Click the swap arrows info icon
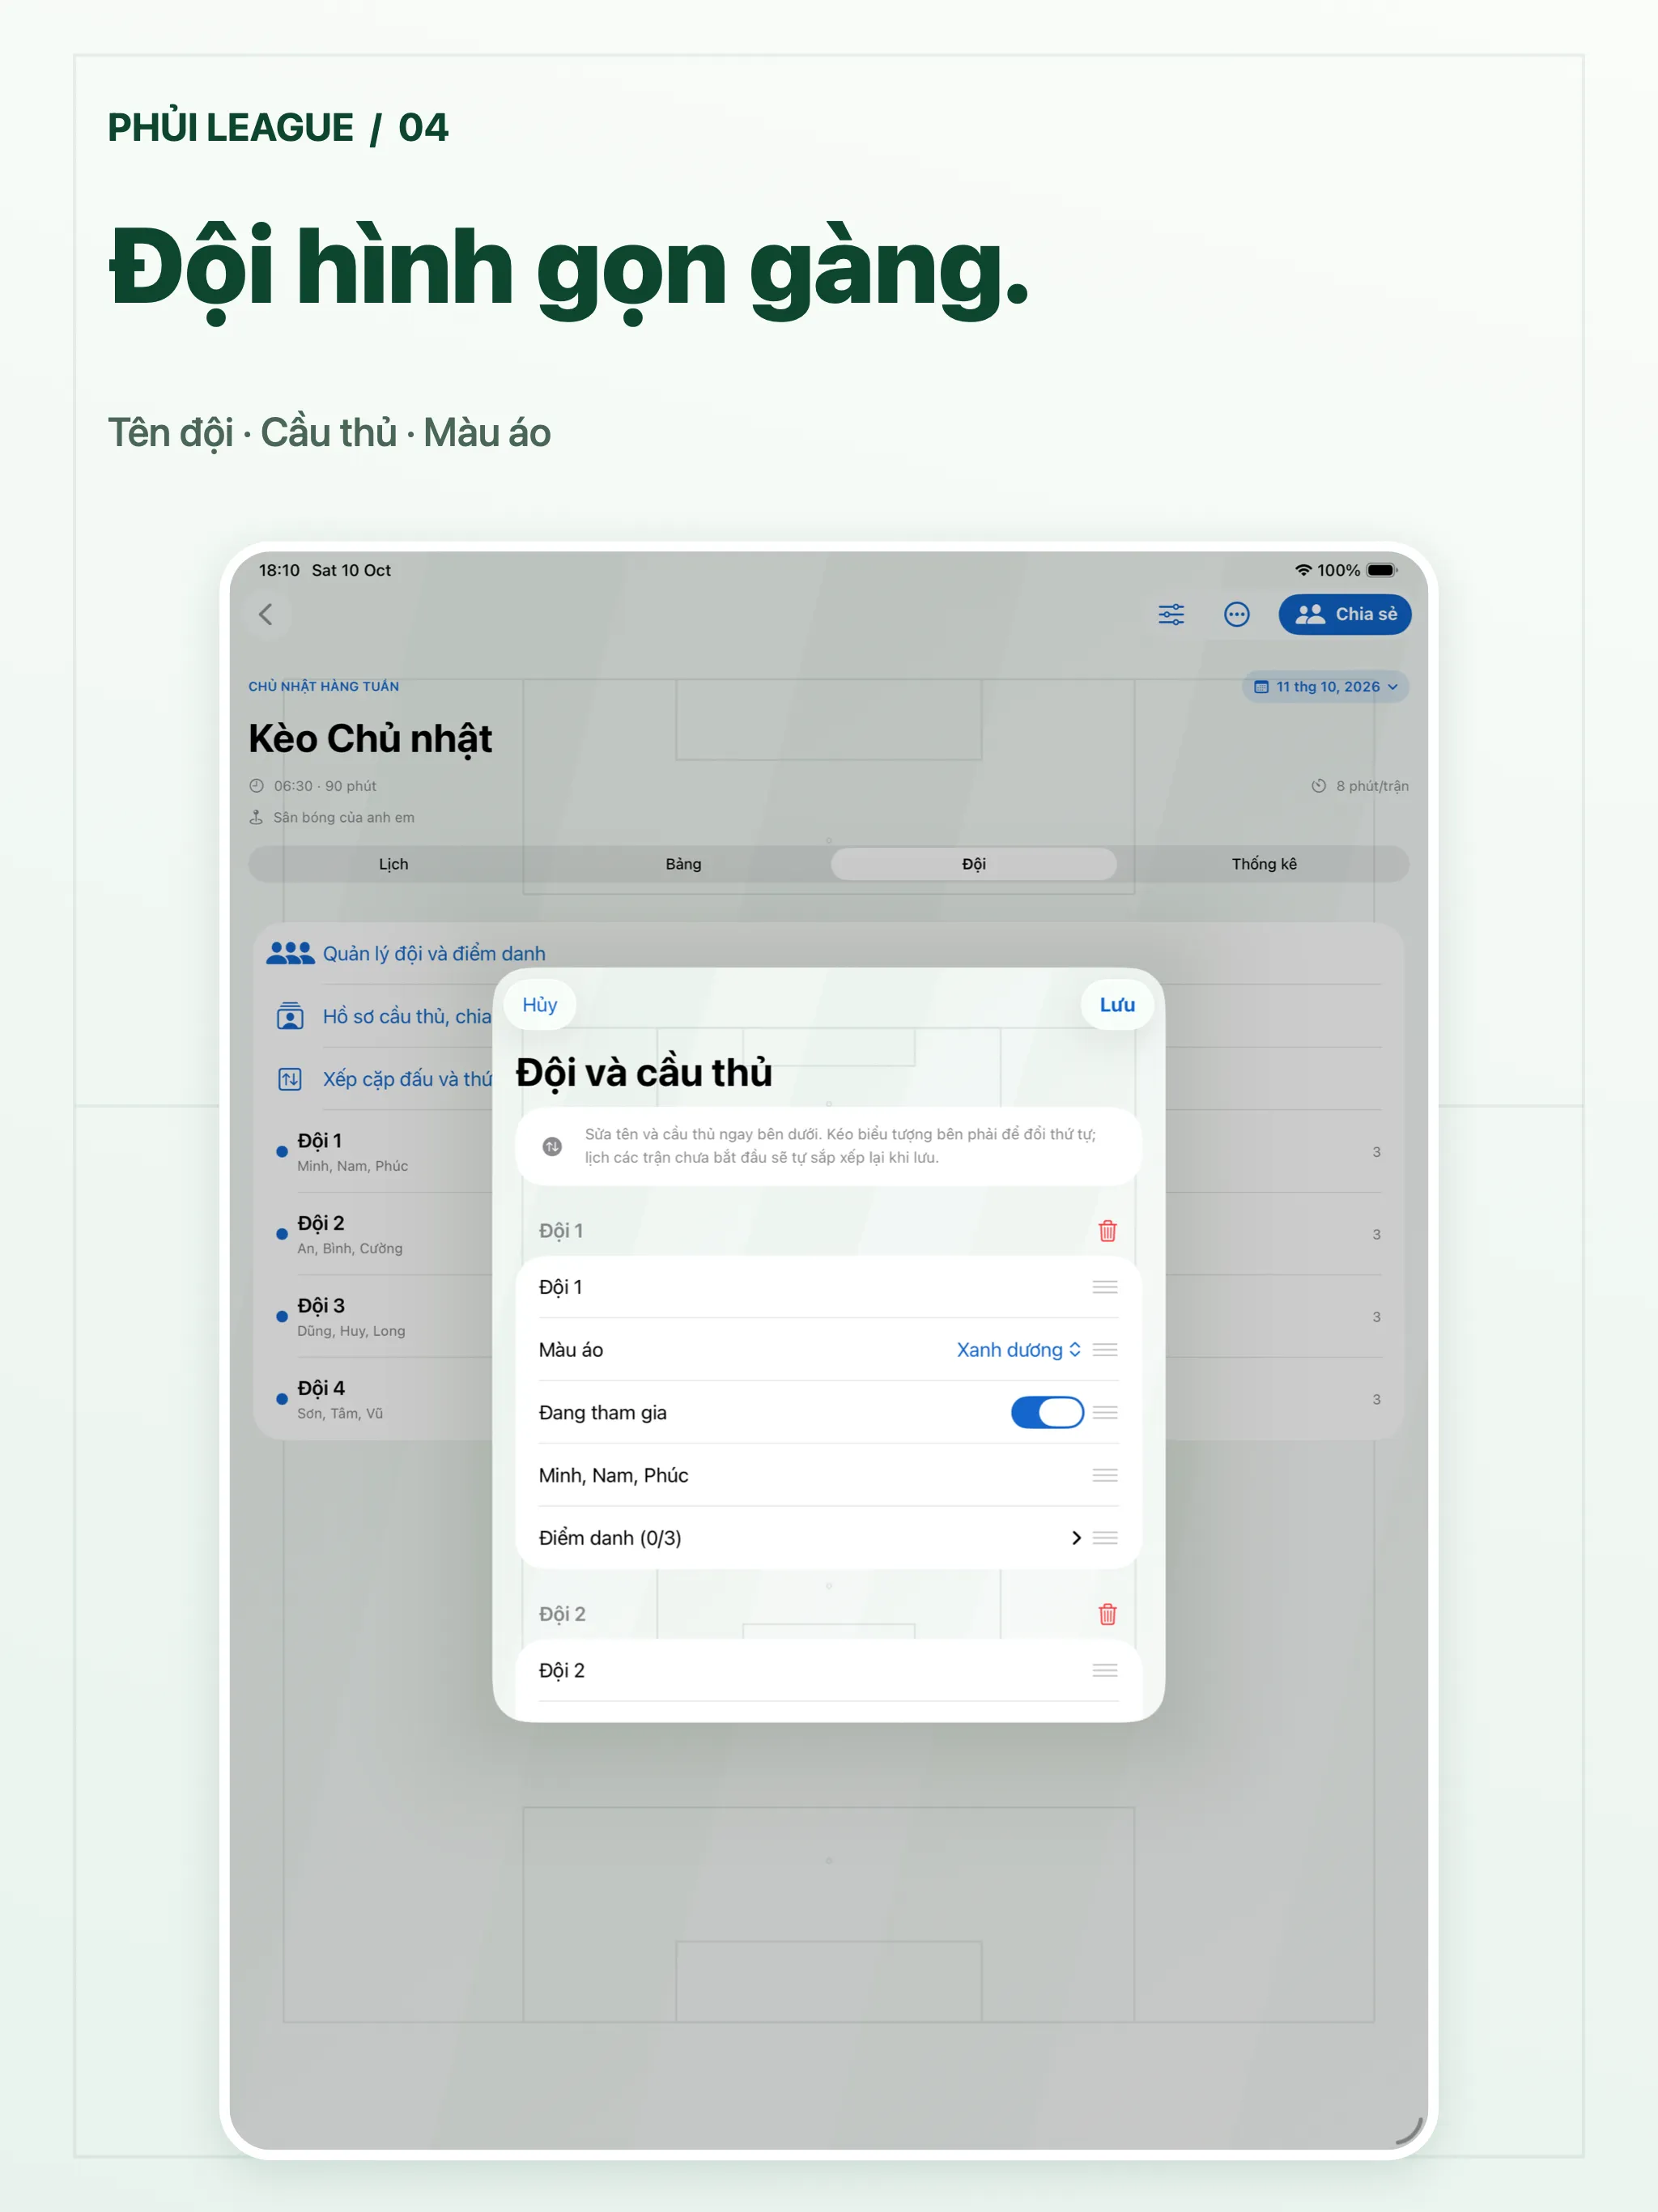This screenshot has height=2212, width=1658. [x=552, y=1146]
